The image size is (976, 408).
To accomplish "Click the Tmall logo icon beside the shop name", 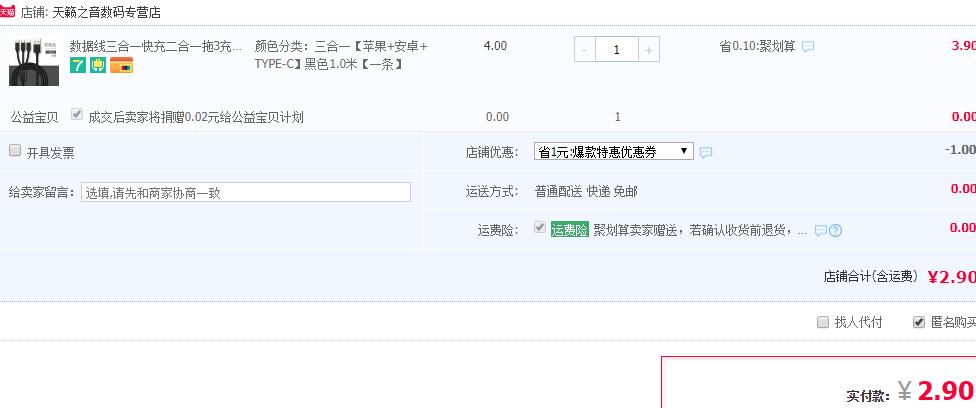I will click(x=7, y=11).
